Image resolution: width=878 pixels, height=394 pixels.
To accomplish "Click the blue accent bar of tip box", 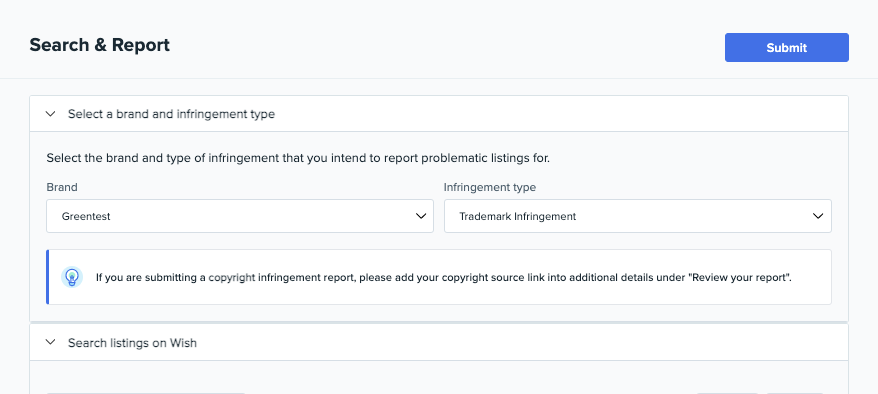I will tap(48, 277).
